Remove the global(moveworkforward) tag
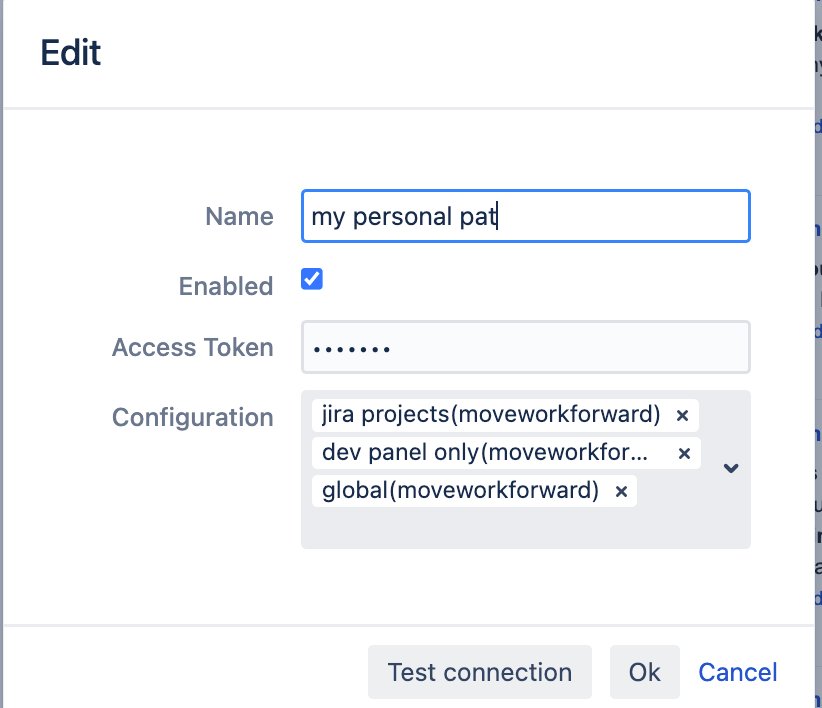Screen dimensions: 822x708 (x=620, y=491)
